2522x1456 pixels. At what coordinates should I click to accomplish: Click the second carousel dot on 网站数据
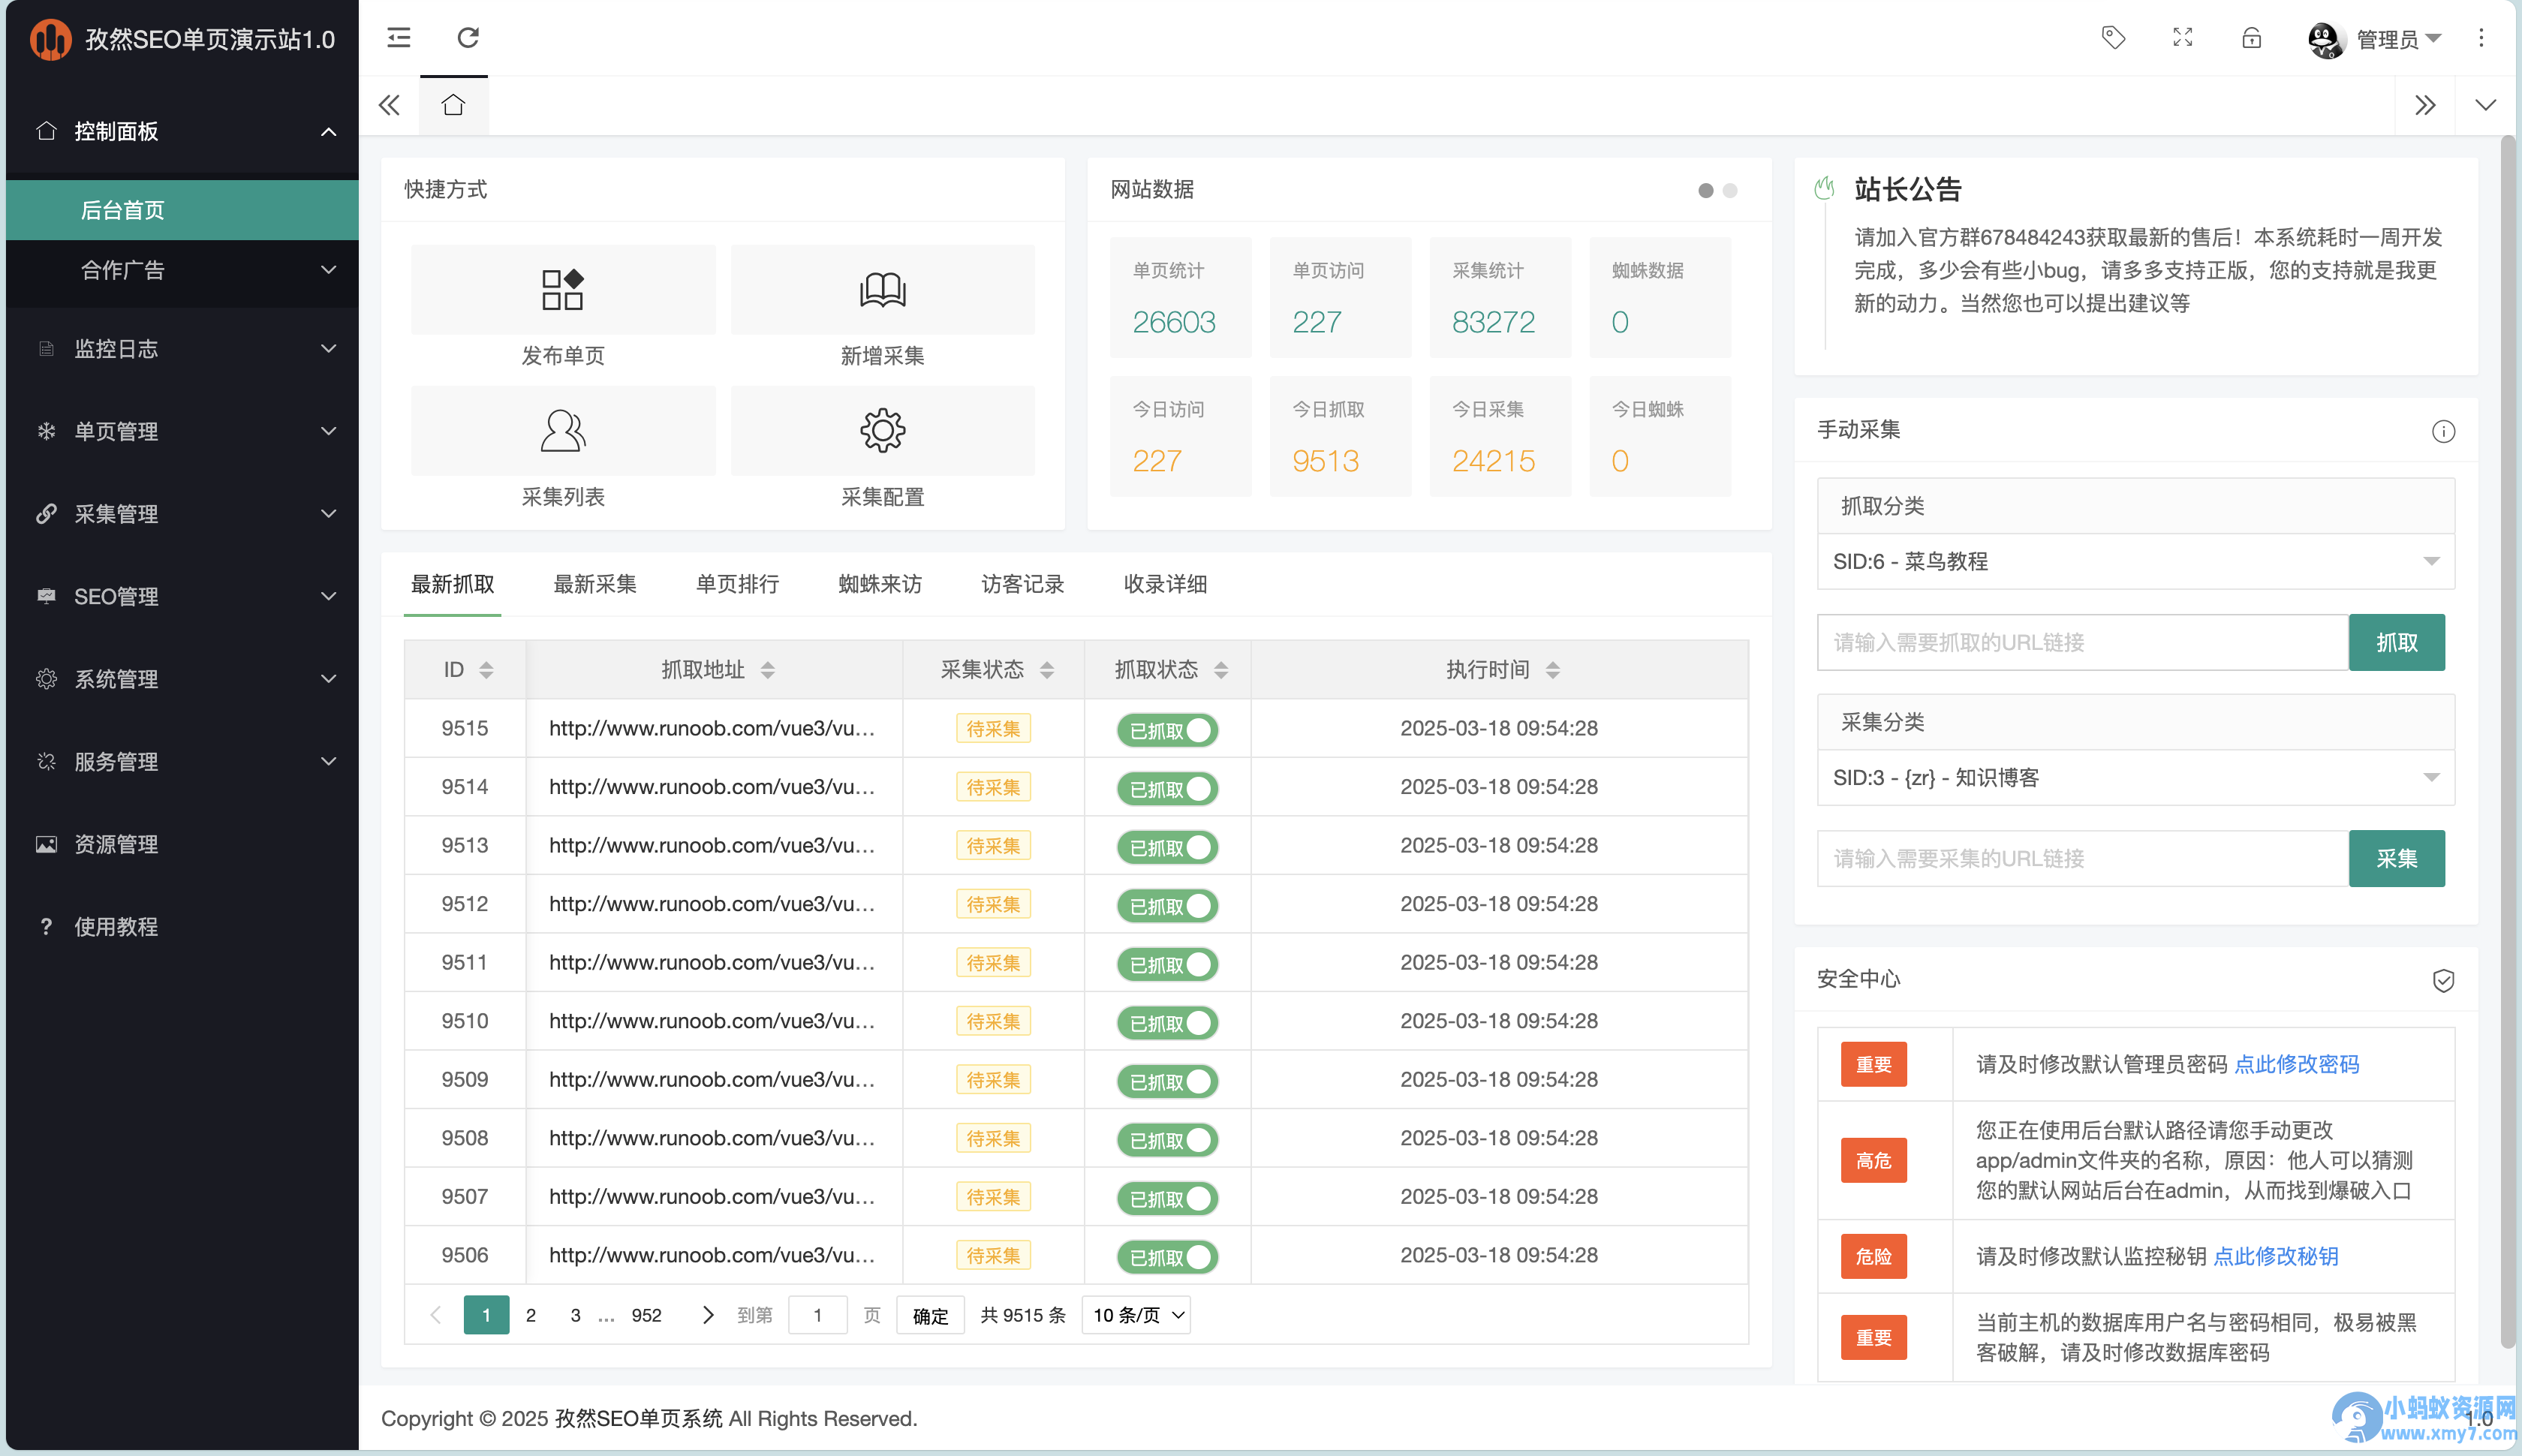point(1729,190)
